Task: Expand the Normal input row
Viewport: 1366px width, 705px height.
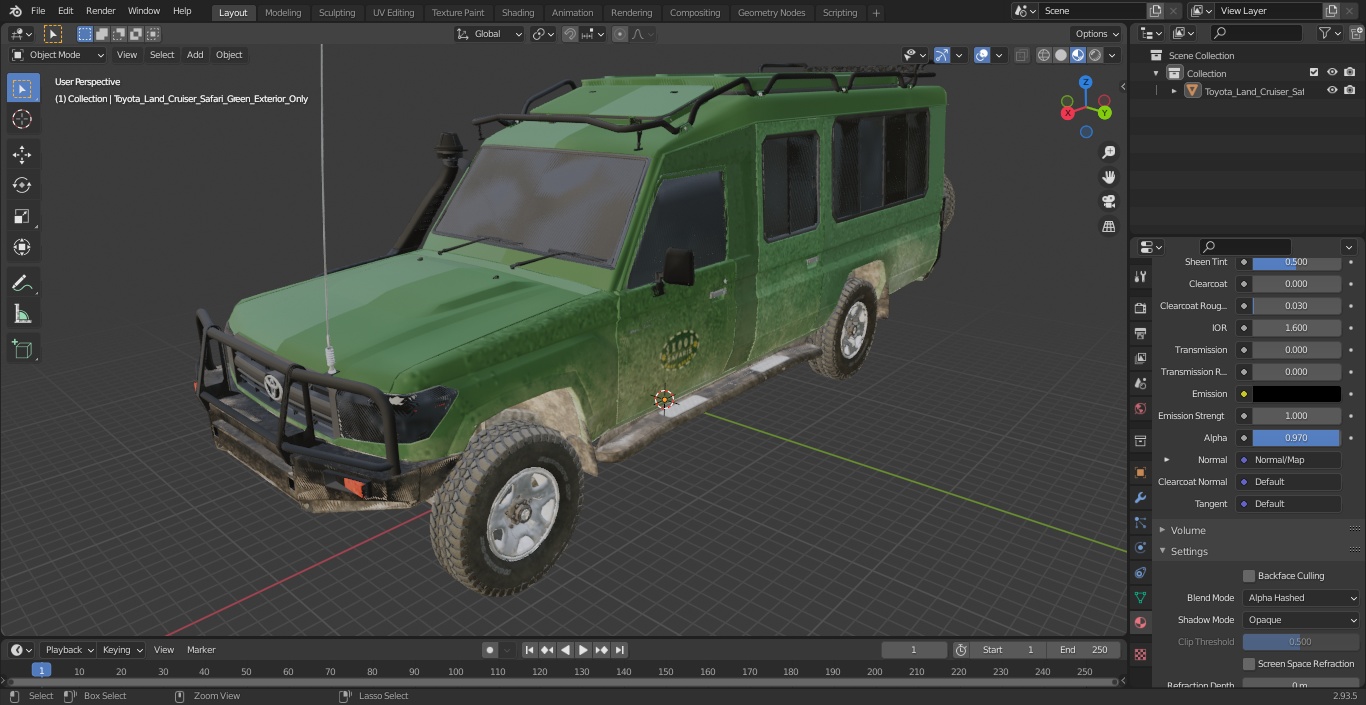Action: (x=1167, y=460)
